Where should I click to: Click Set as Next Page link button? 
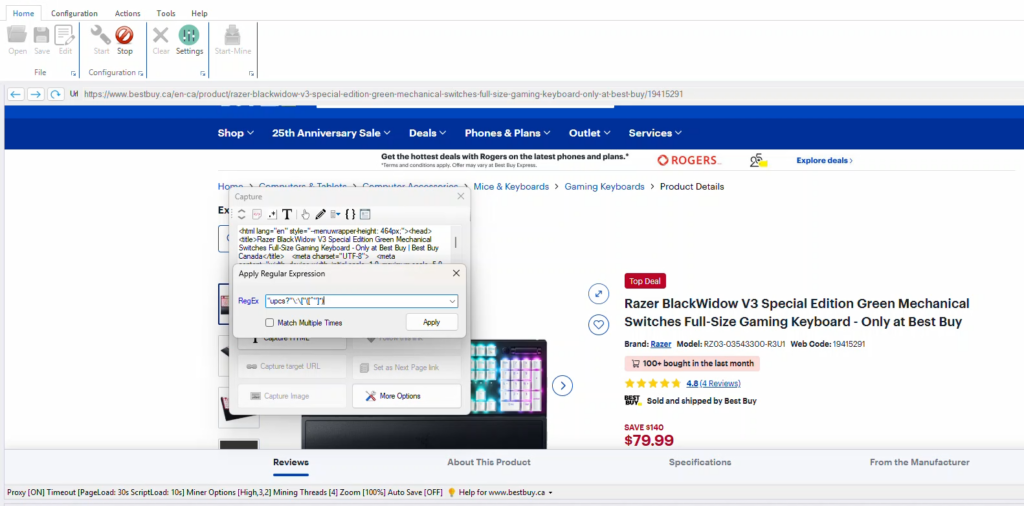[x=406, y=367]
